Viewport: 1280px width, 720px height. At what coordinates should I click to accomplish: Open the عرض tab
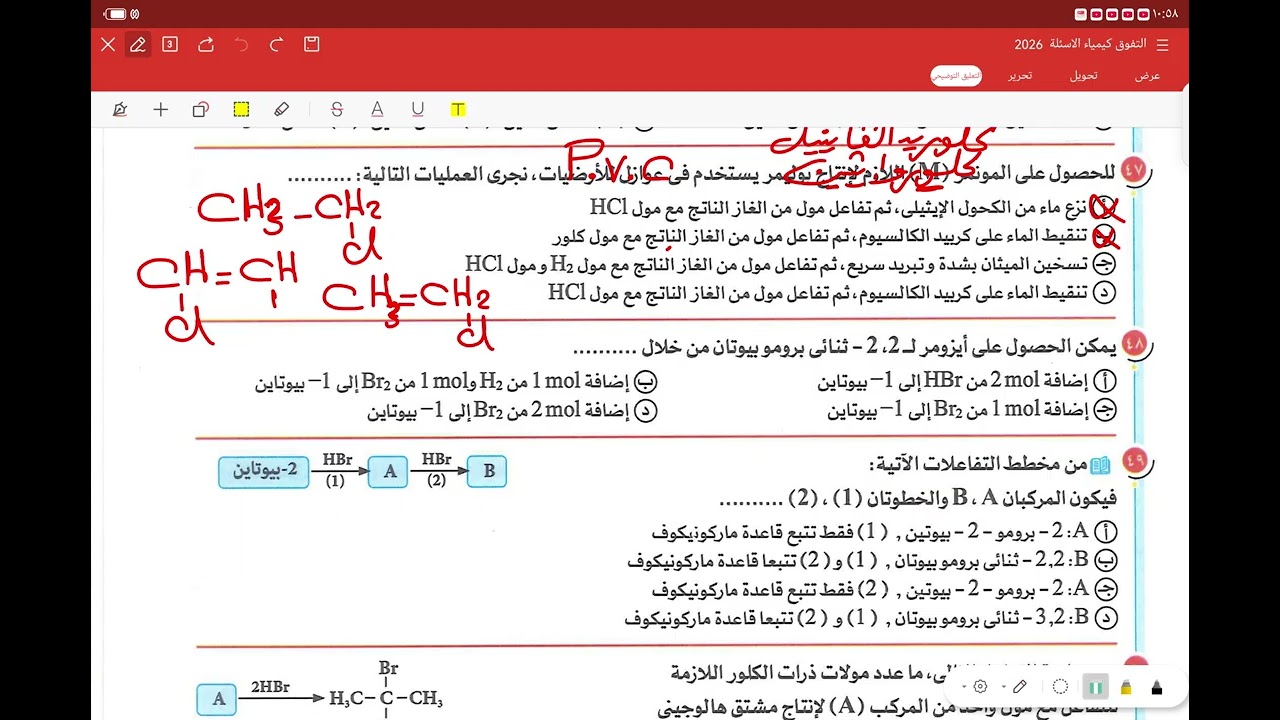coord(1148,76)
